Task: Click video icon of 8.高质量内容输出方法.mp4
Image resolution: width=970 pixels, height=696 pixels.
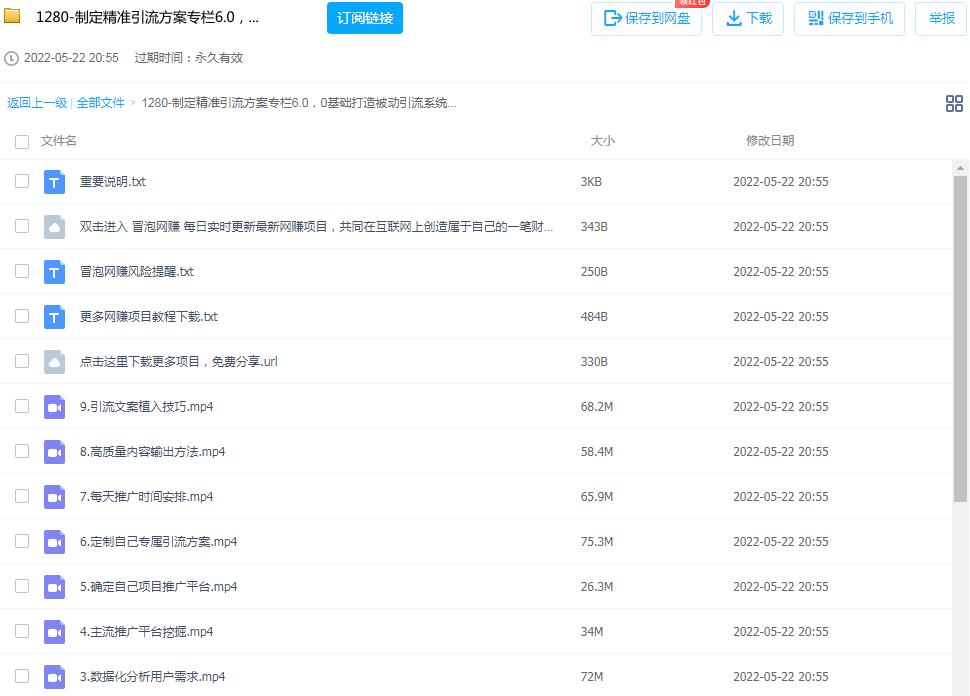Action: [54, 452]
